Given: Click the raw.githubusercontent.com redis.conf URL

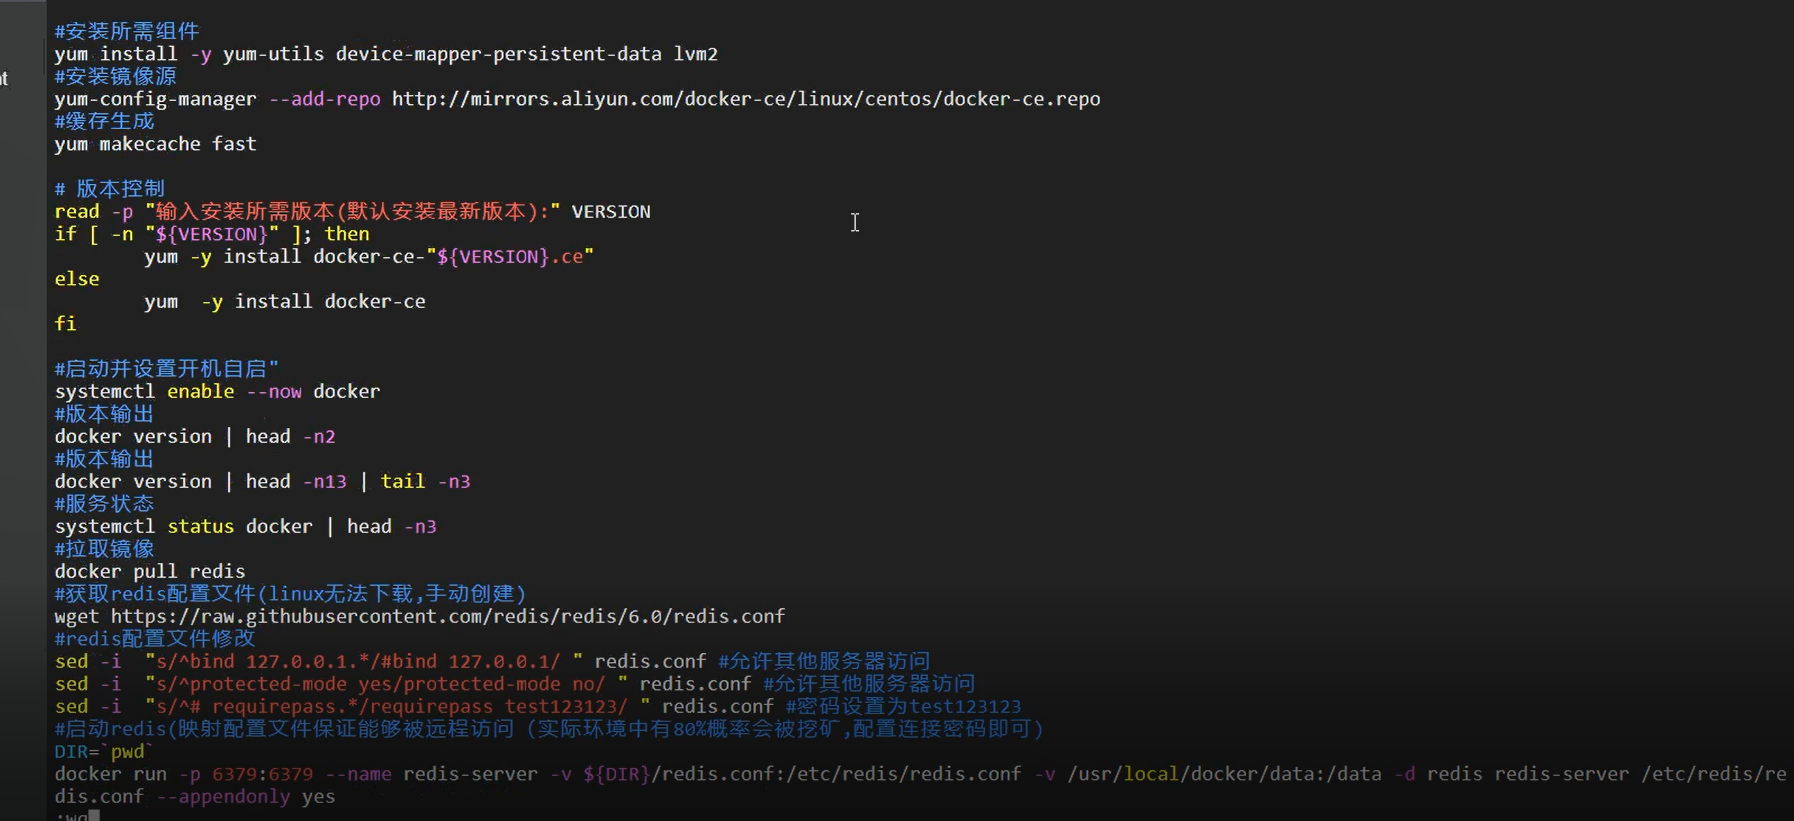Looking at the screenshot, I should 448,616.
